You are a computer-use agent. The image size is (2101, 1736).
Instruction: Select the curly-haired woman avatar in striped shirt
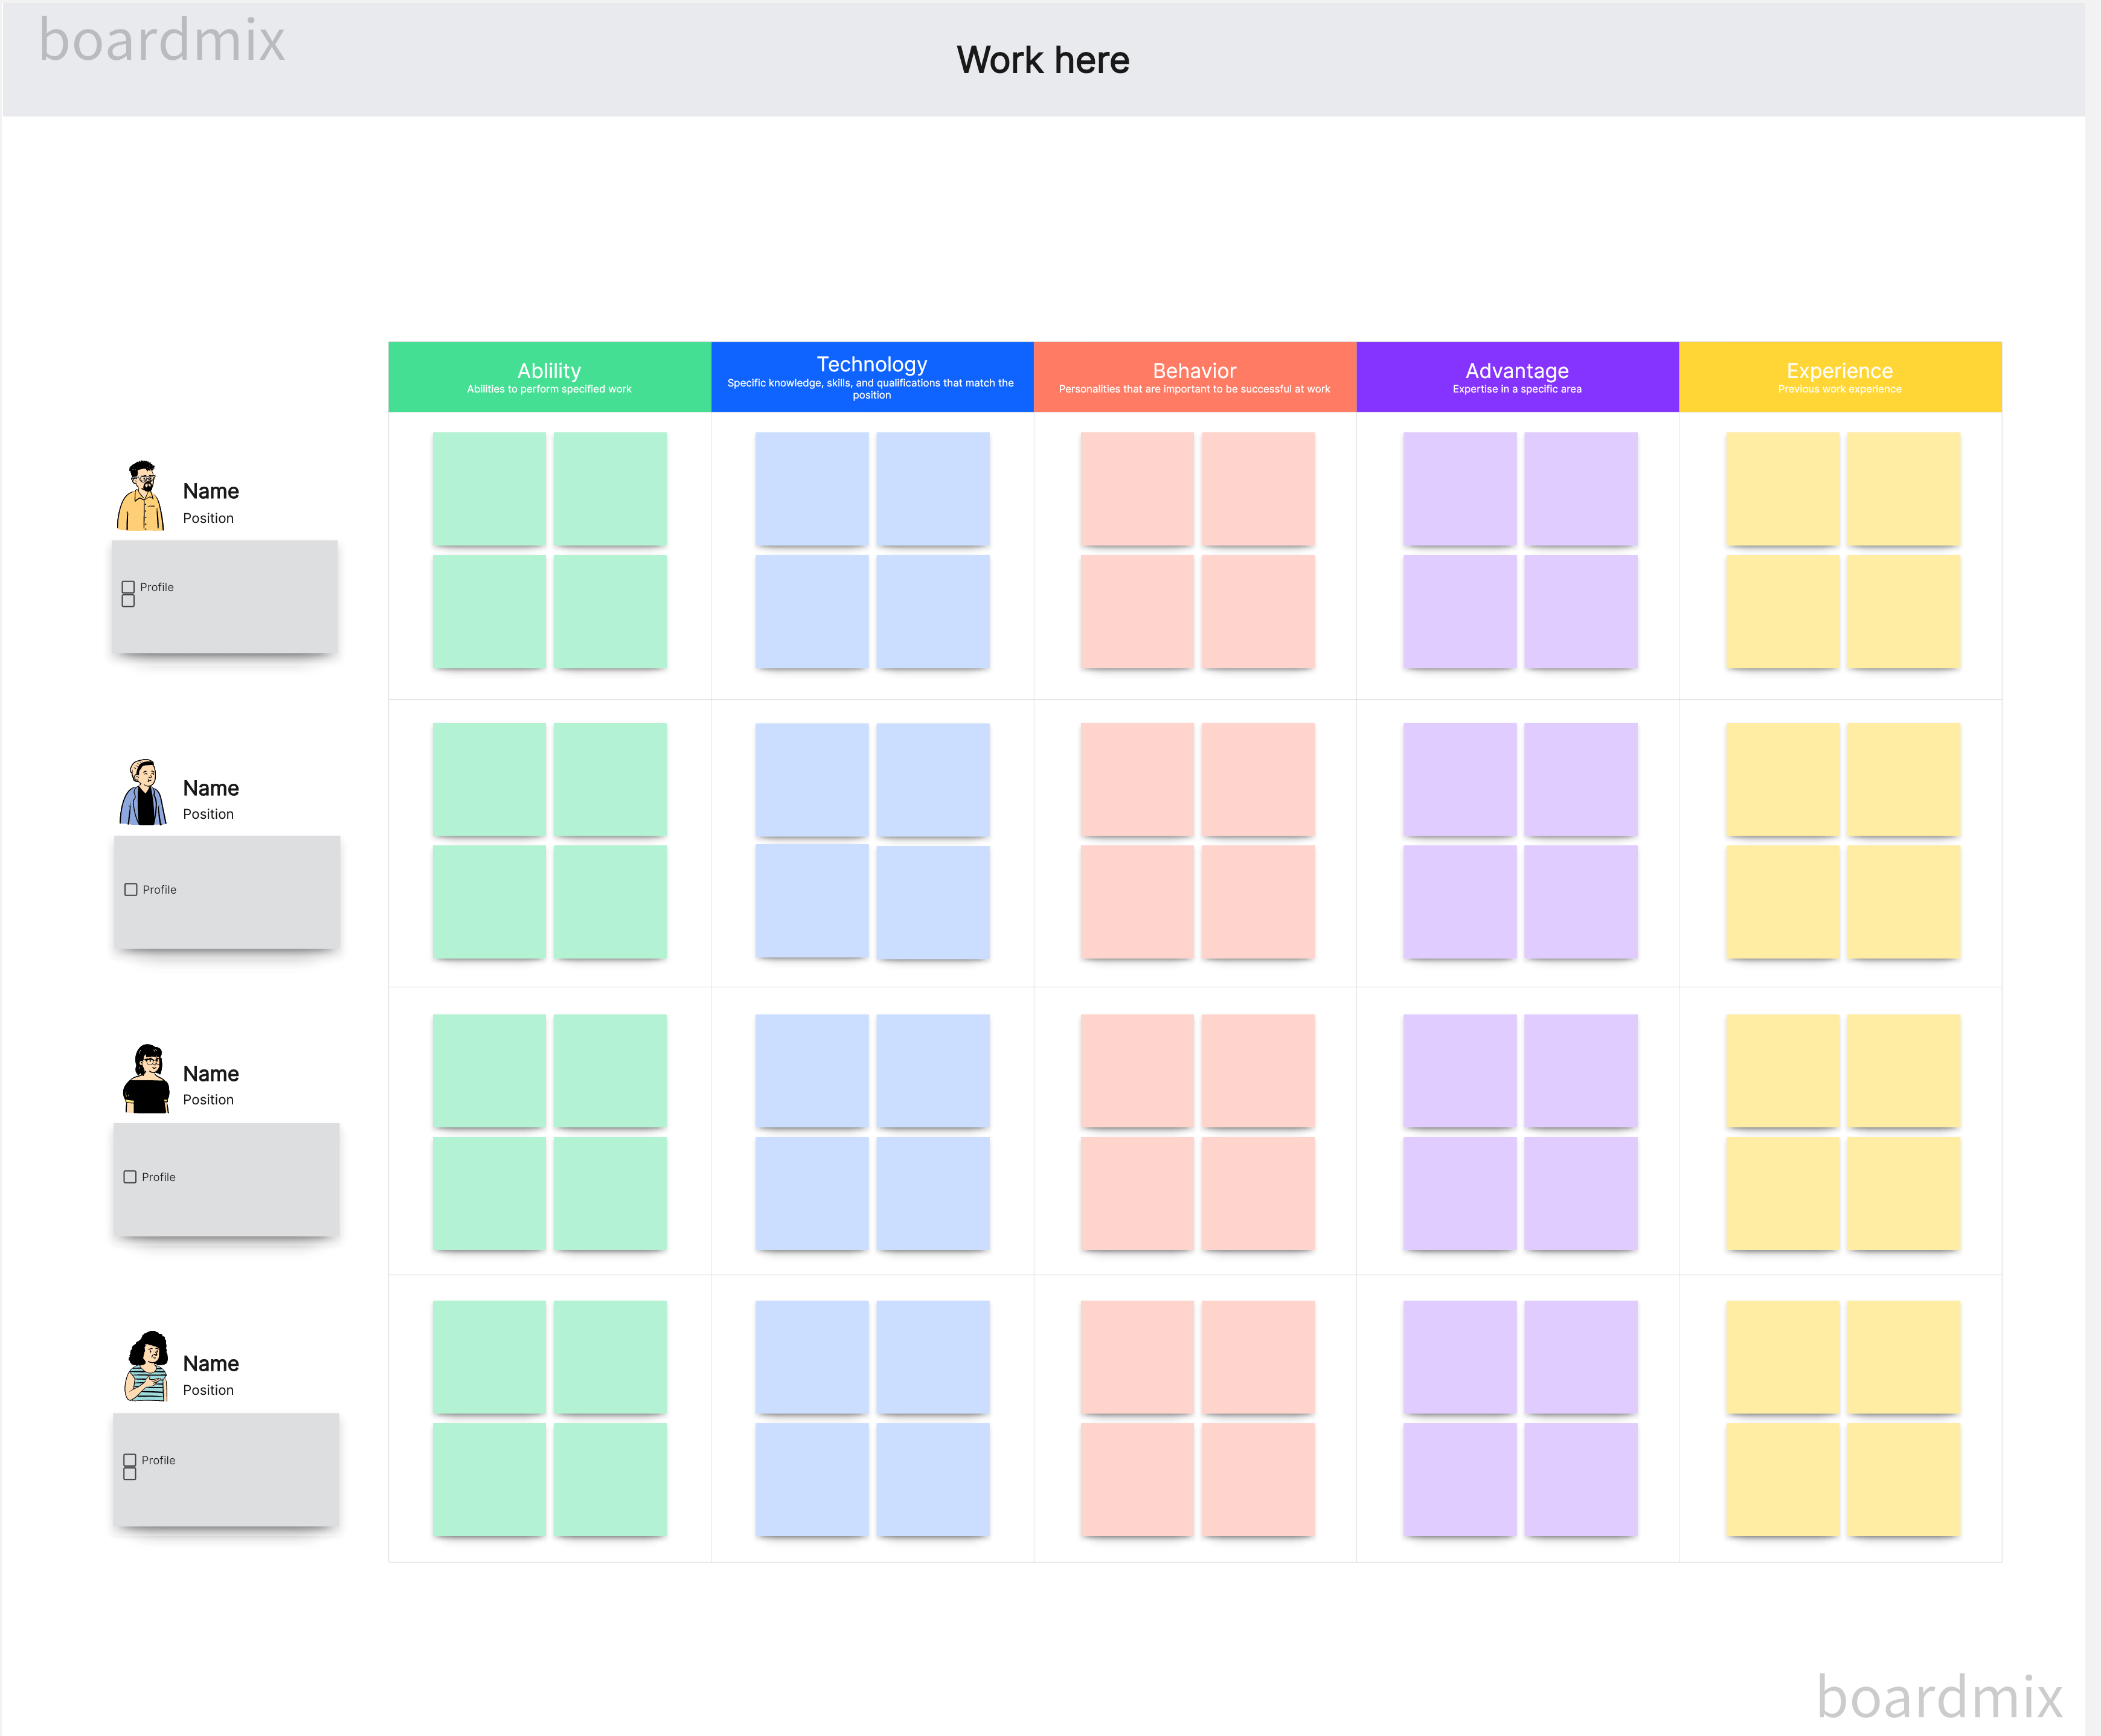coord(148,1366)
